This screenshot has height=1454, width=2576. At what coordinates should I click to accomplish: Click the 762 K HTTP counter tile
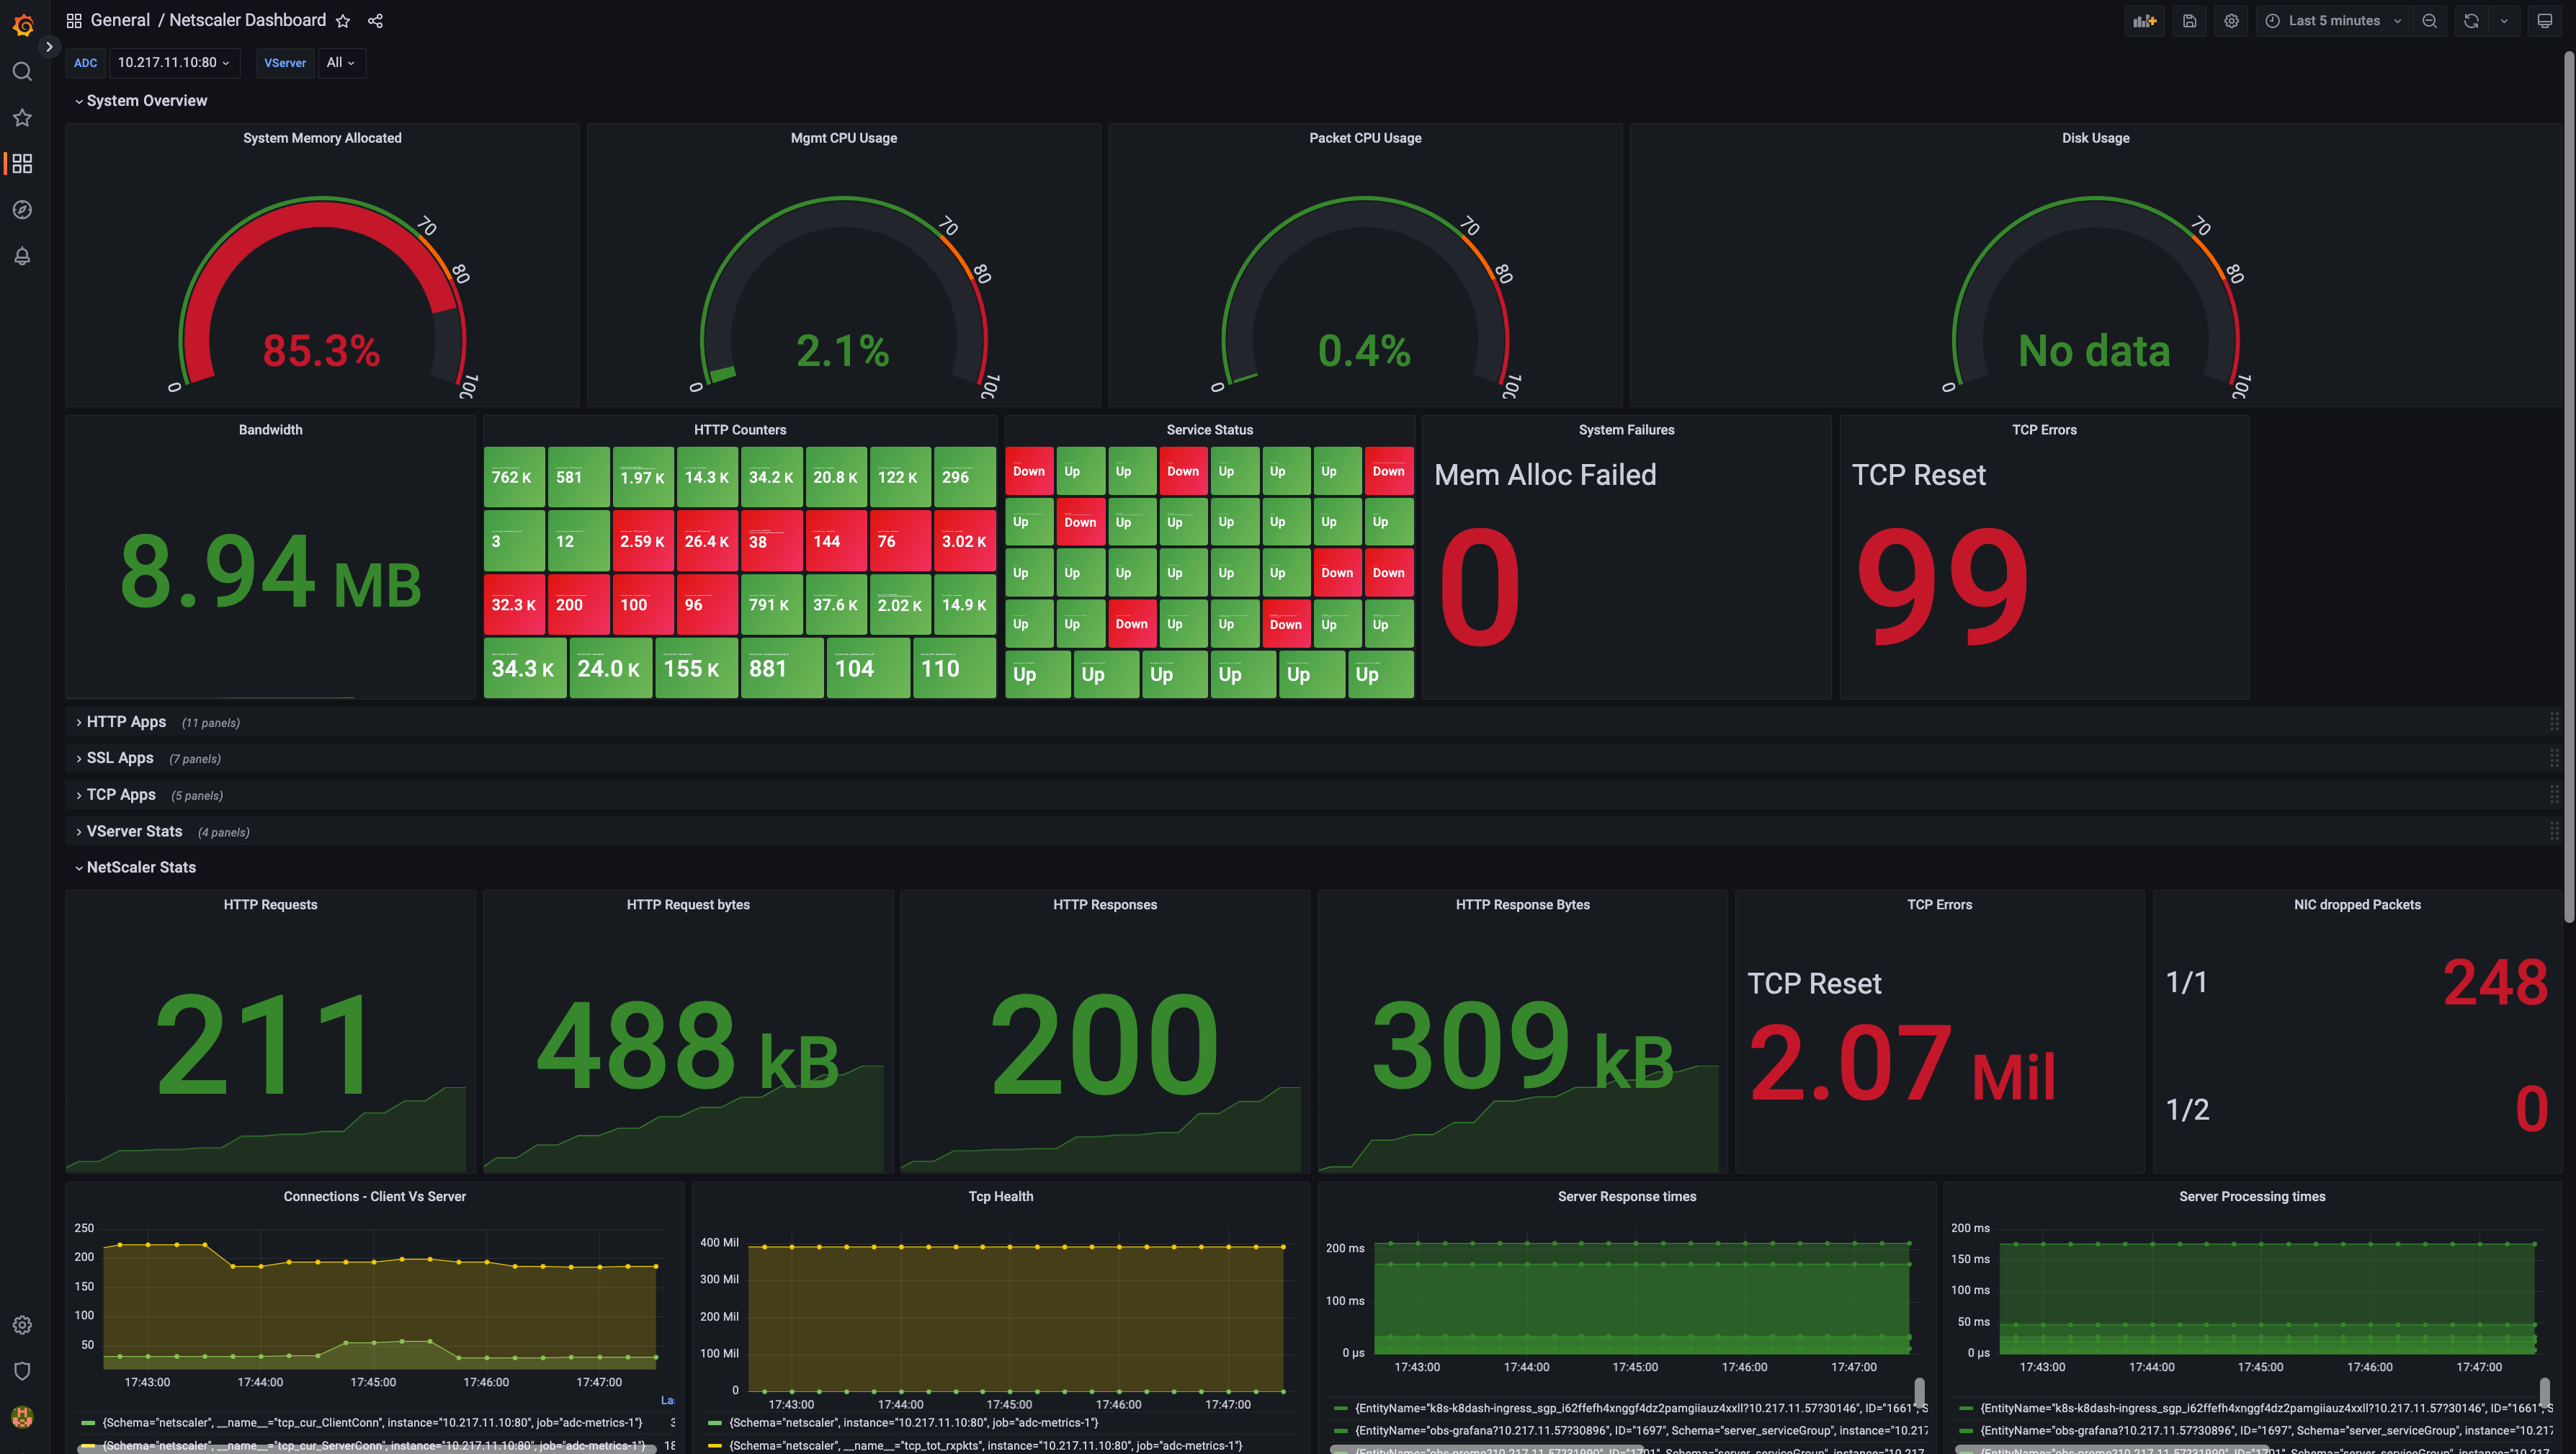[x=514, y=477]
